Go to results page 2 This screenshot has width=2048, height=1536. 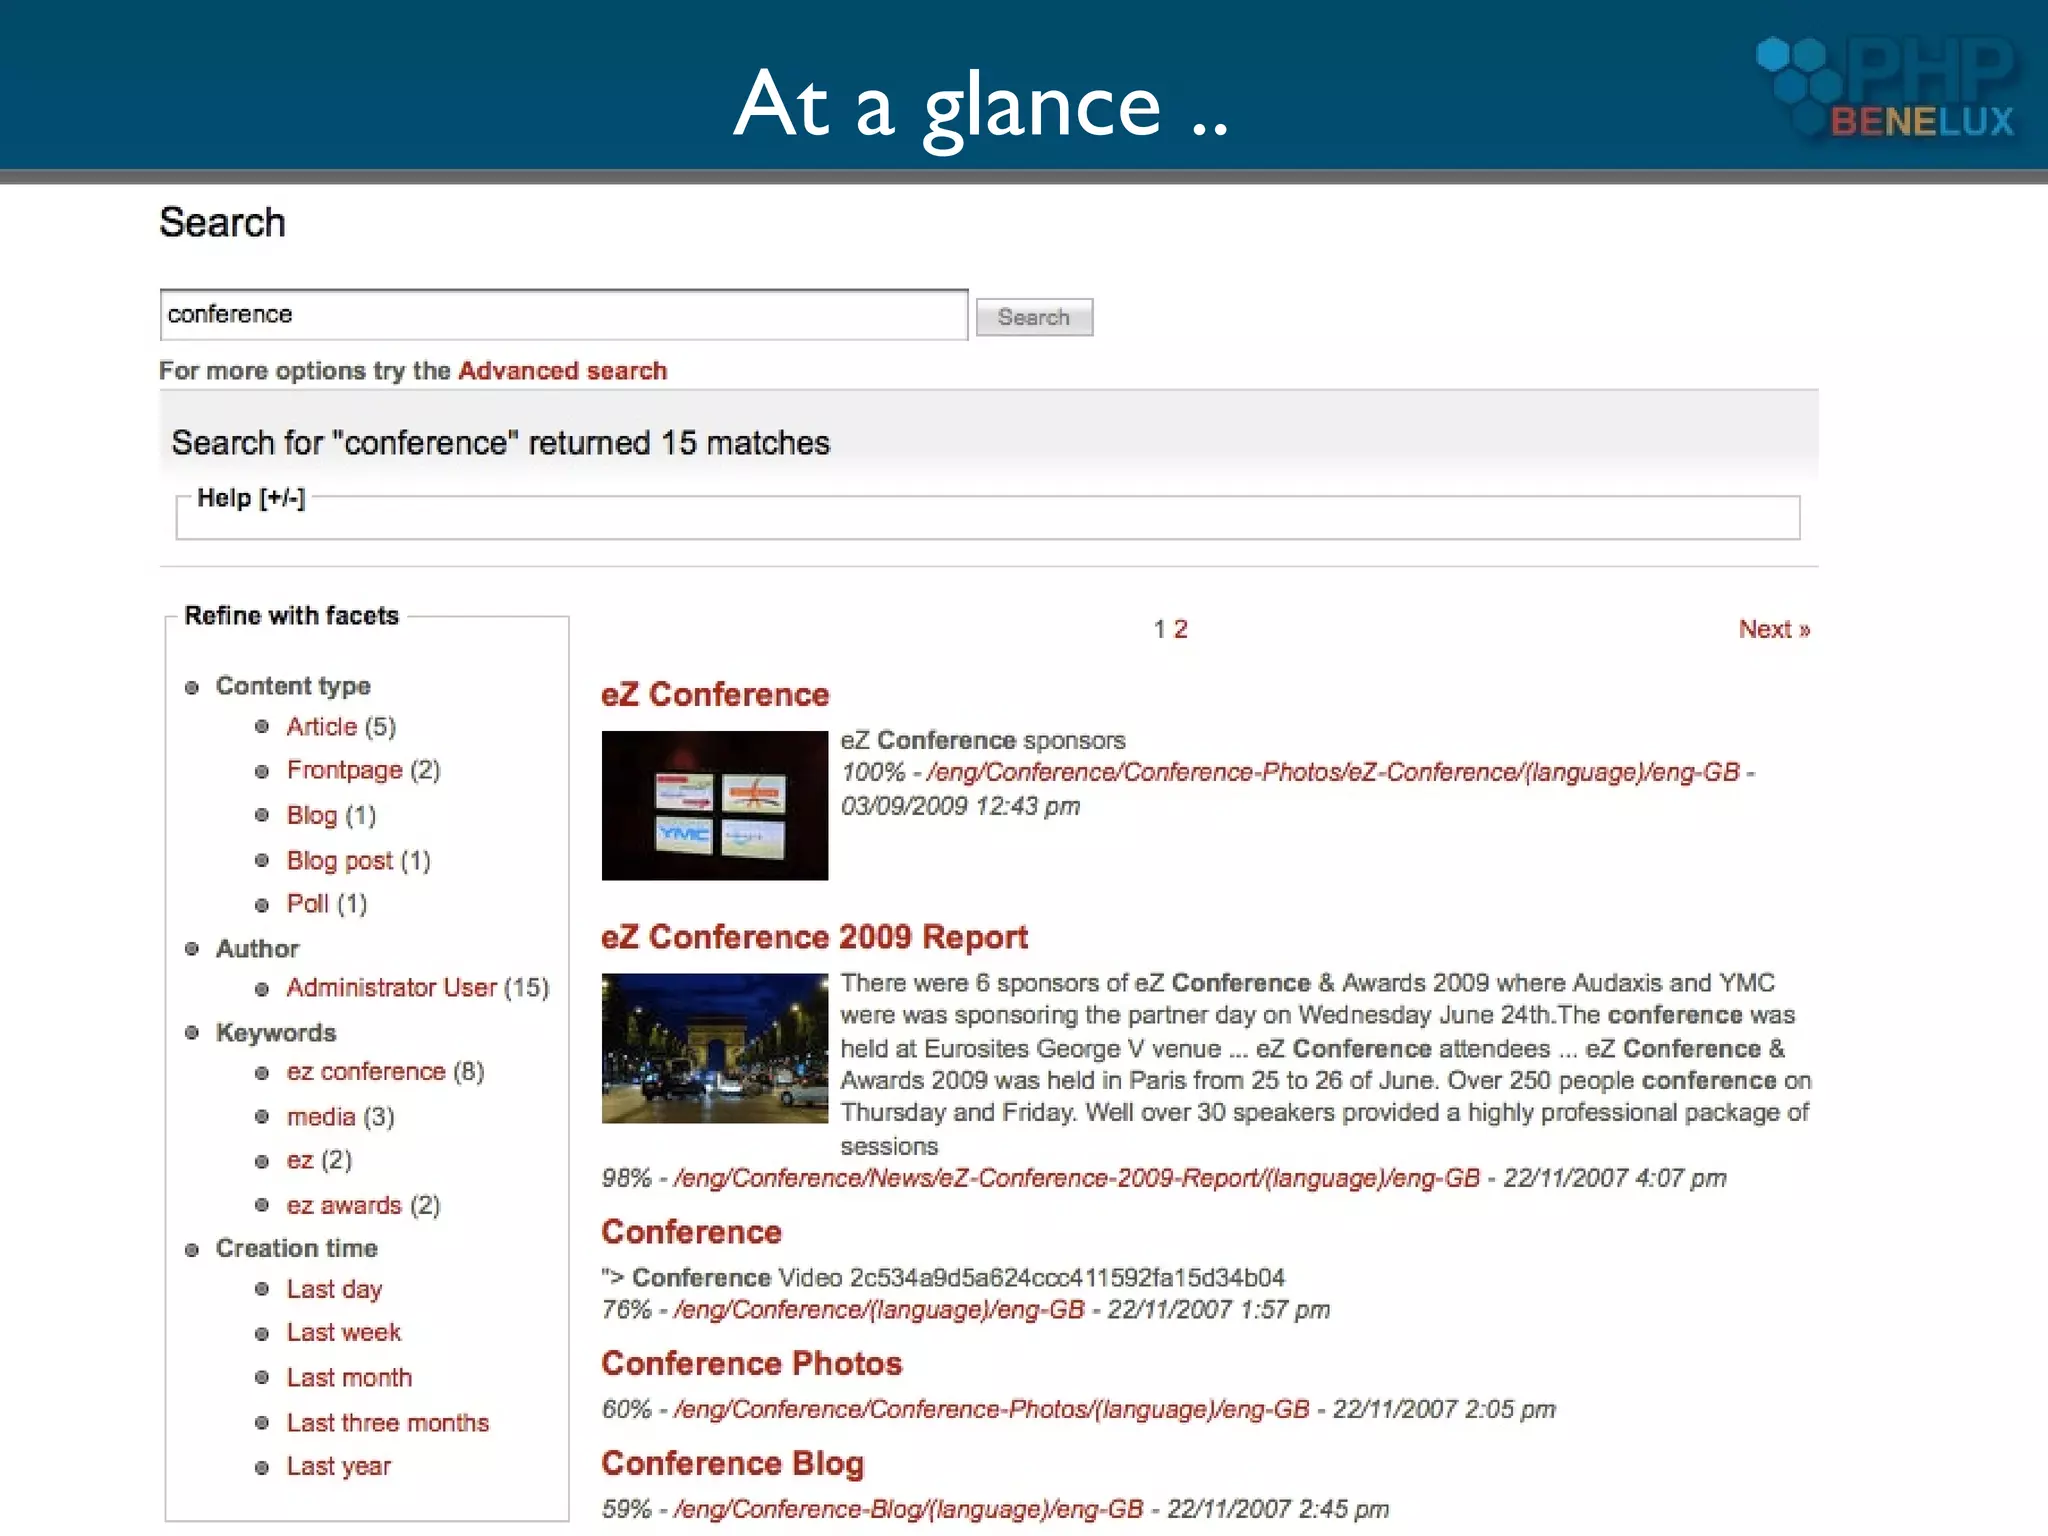click(1181, 629)
